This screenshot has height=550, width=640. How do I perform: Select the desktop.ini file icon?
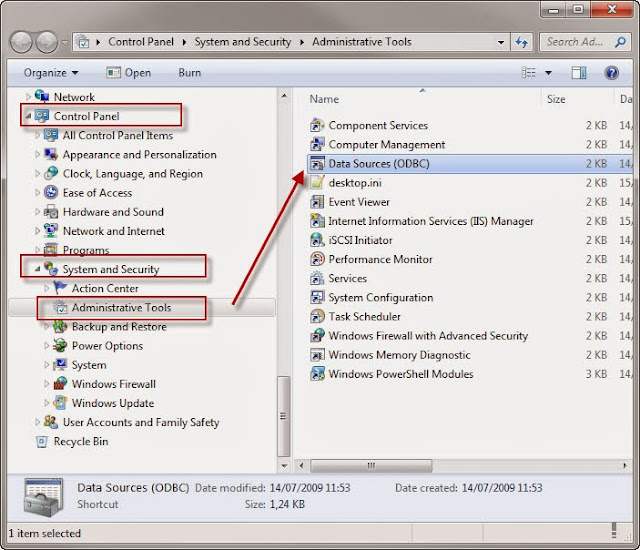(x=317, y=182)
